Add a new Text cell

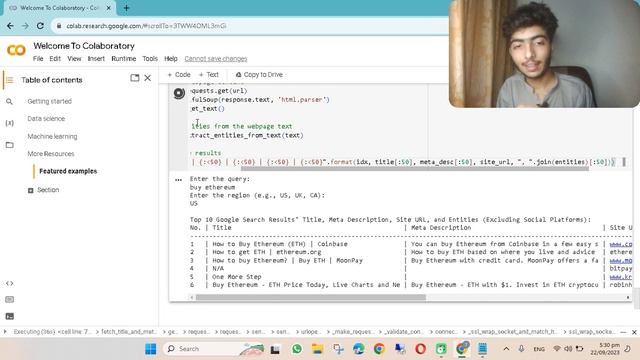tap(209, 75)
